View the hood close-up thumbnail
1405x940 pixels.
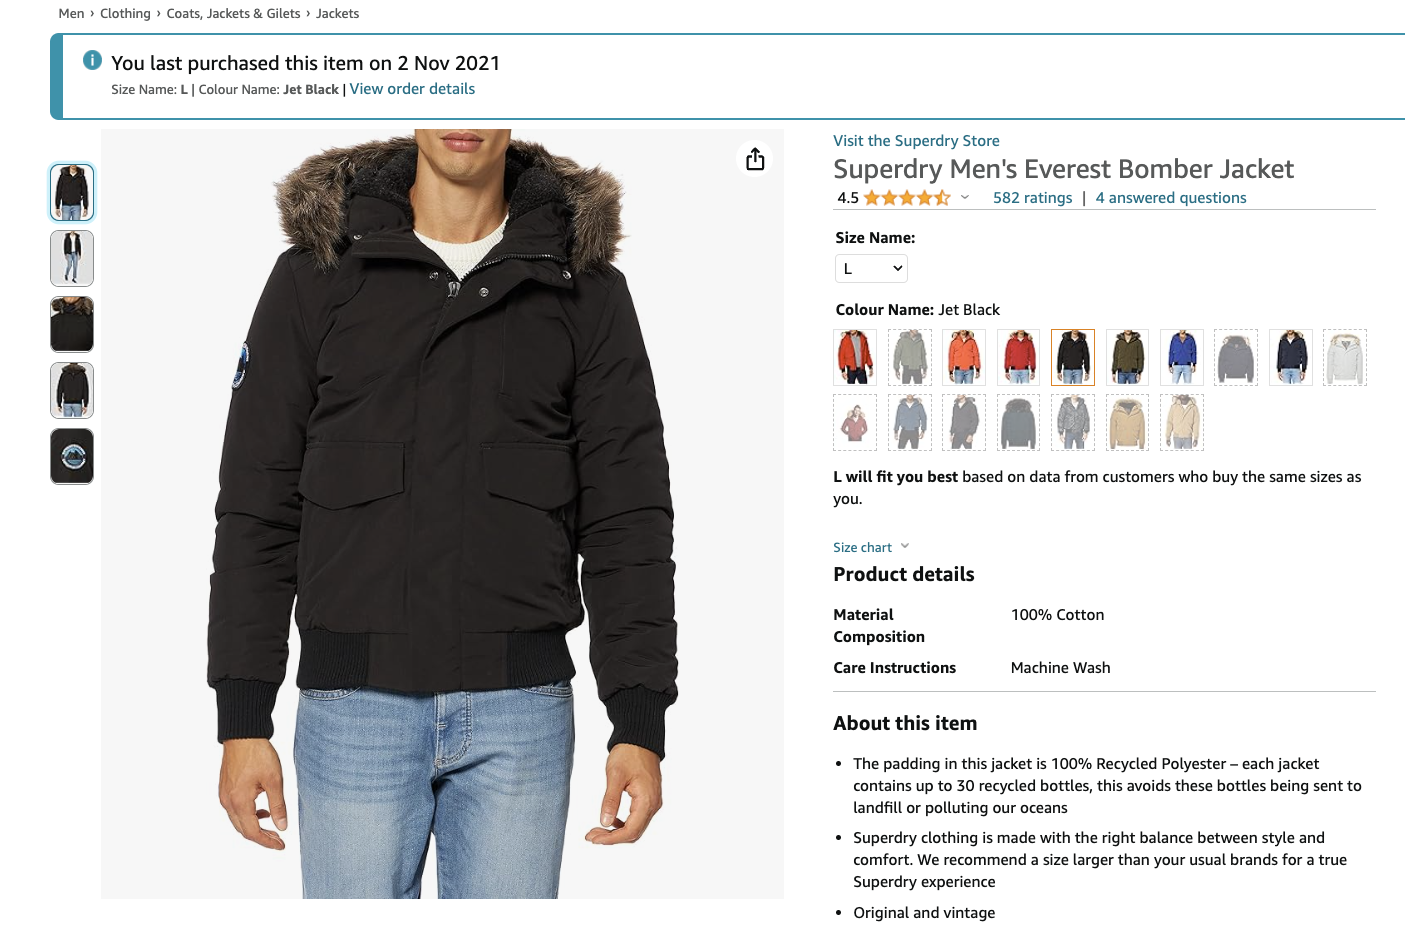pyautogui.click(x=72, y=324)
